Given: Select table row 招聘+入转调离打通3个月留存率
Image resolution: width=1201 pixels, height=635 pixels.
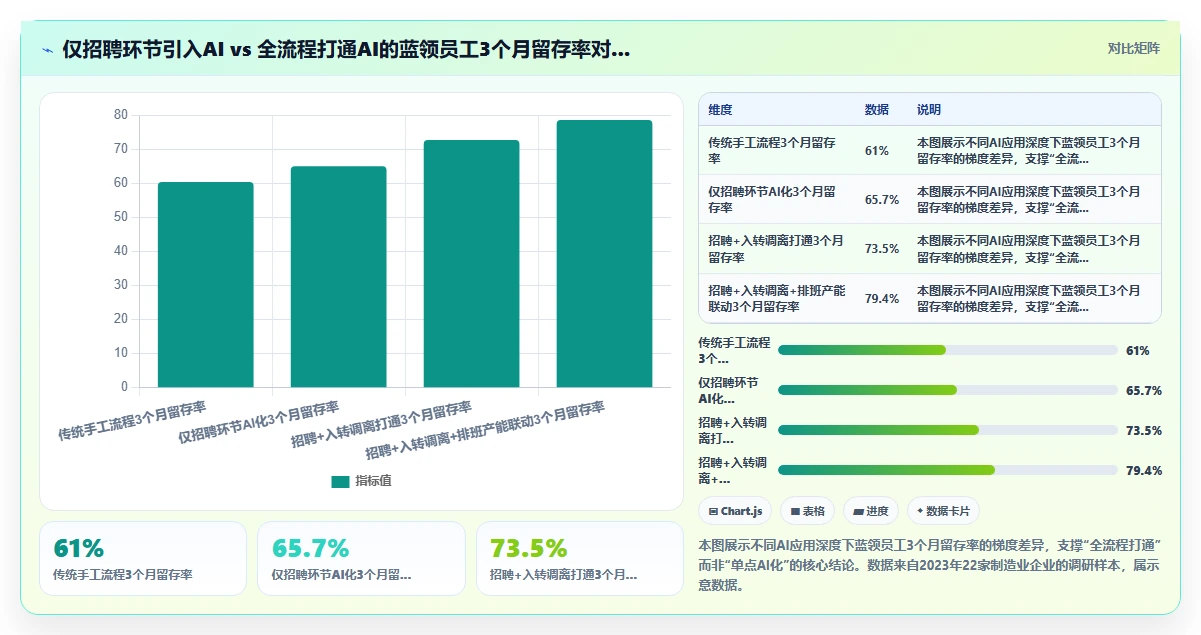Looking at the screenshot, I should 930,249.
